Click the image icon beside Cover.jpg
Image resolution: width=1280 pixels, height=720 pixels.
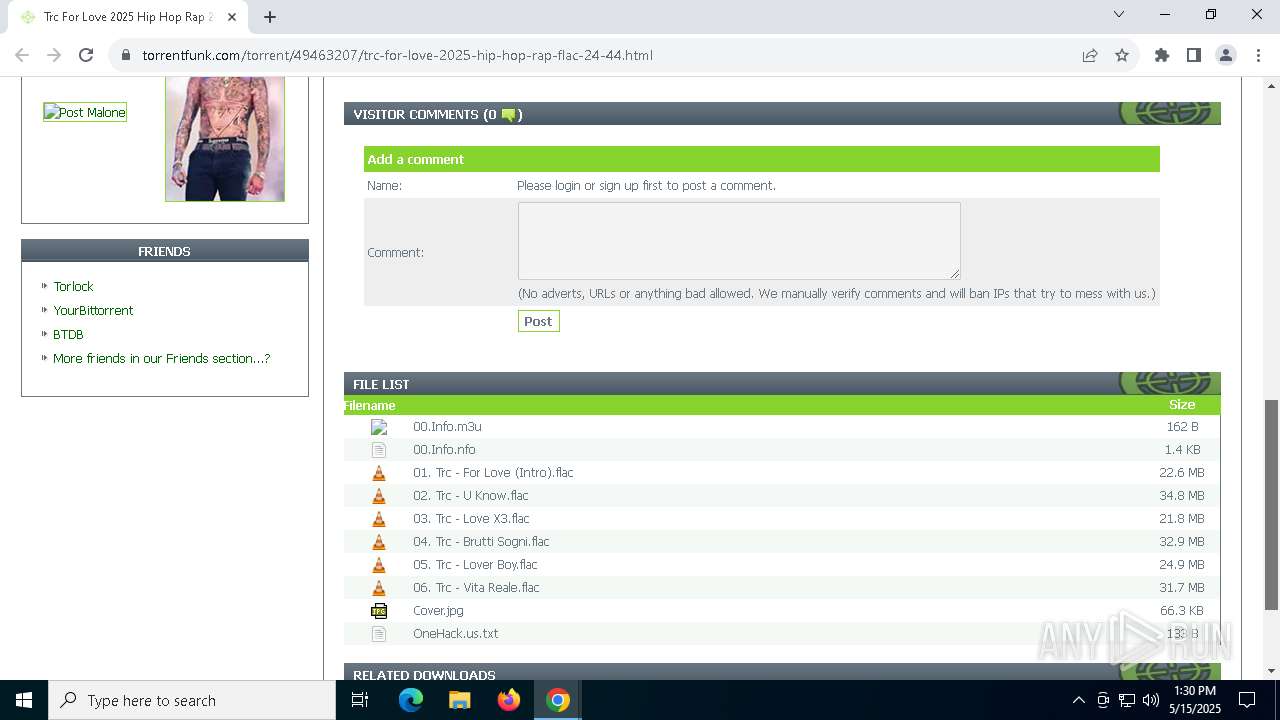pos(379,611)
